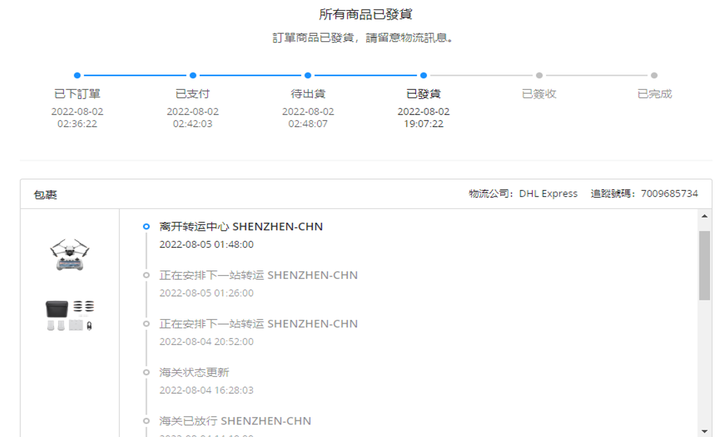Select tracking number 7009685734
The image size is (720, 437).
(669, 194)
